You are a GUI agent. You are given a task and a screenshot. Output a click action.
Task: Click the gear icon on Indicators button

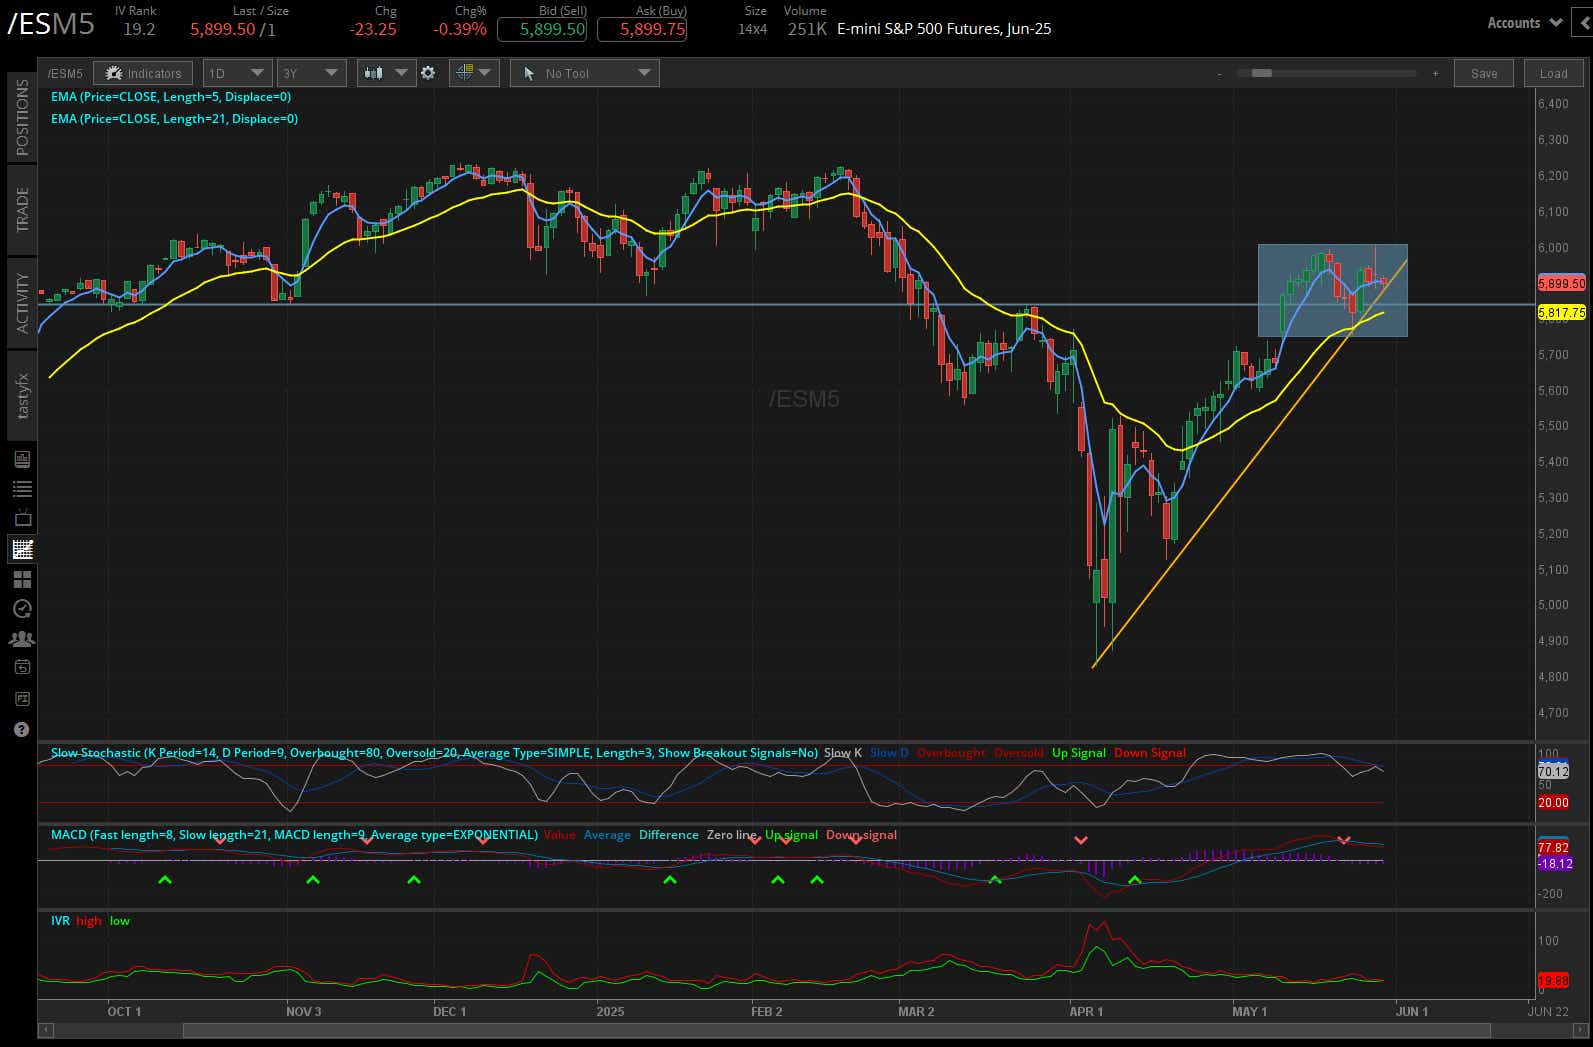tap(113, 73)
